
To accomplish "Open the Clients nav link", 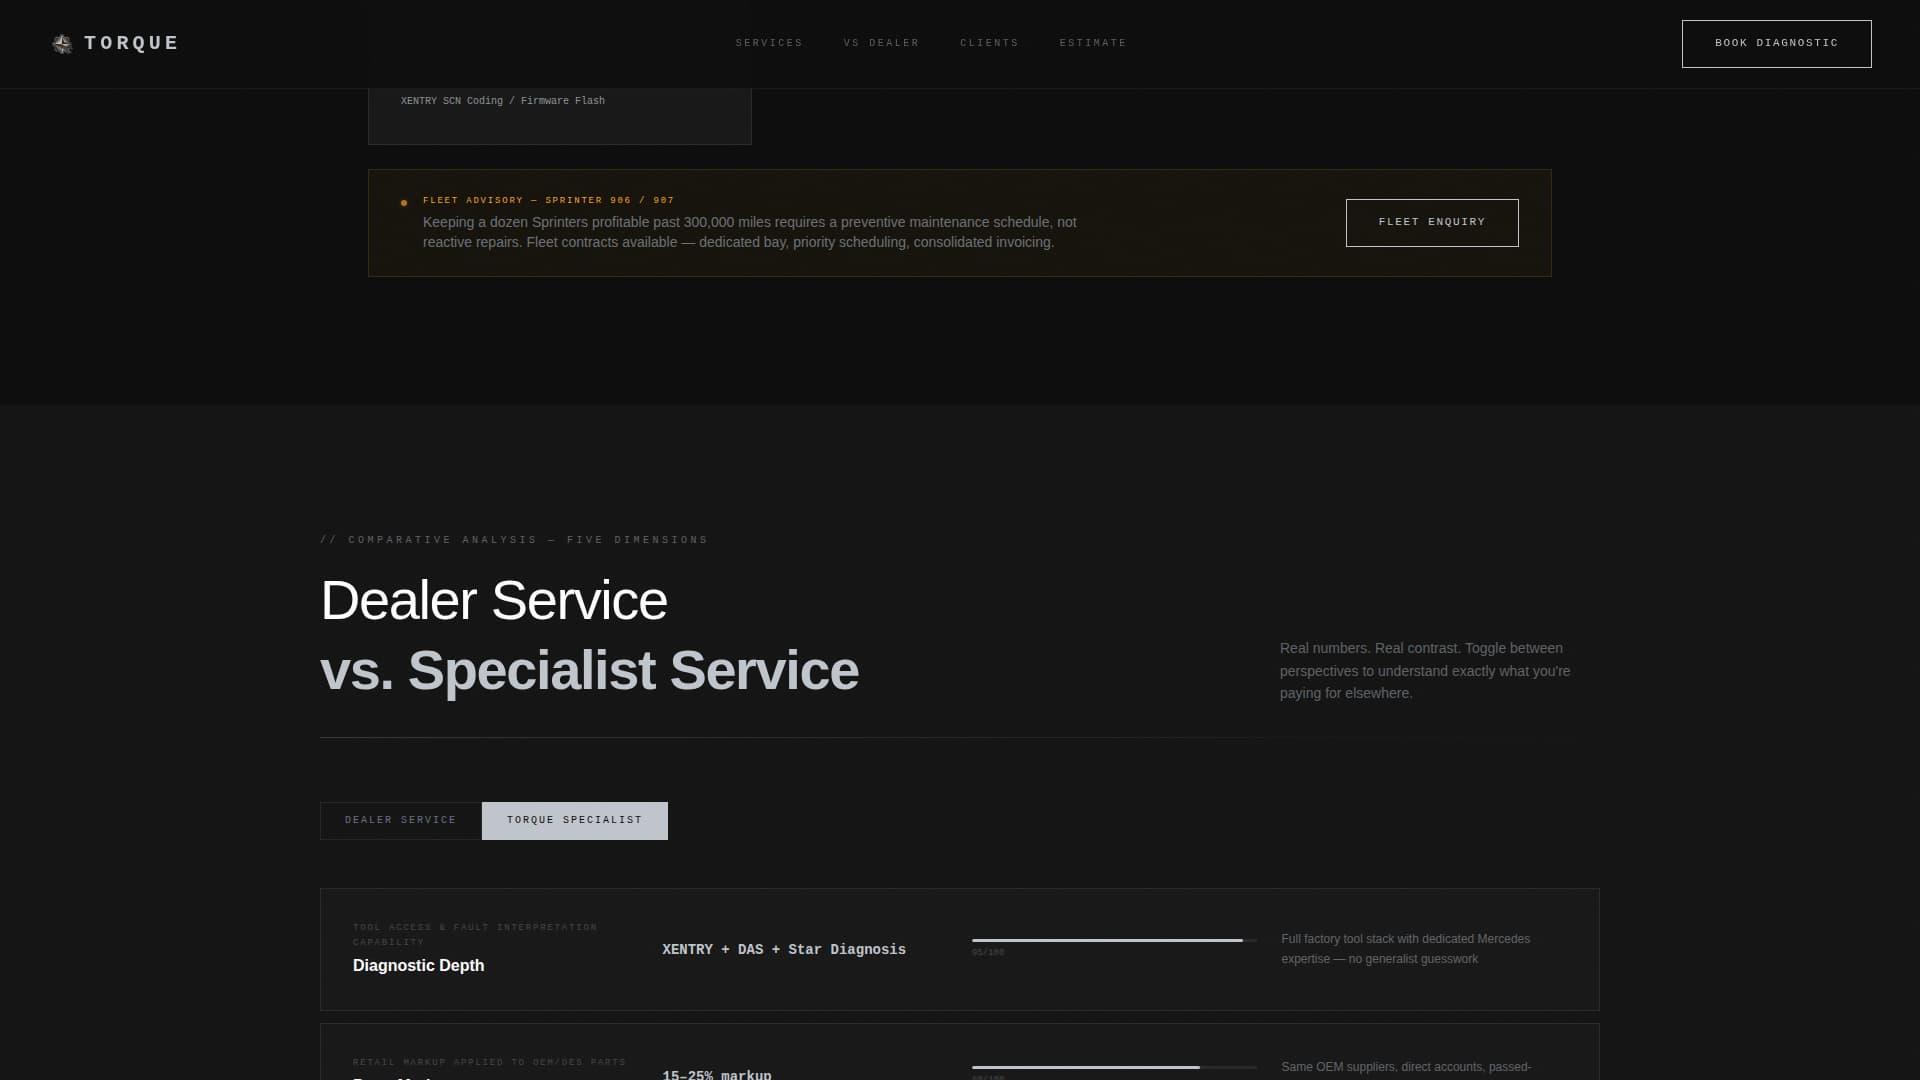I will 989,43.
